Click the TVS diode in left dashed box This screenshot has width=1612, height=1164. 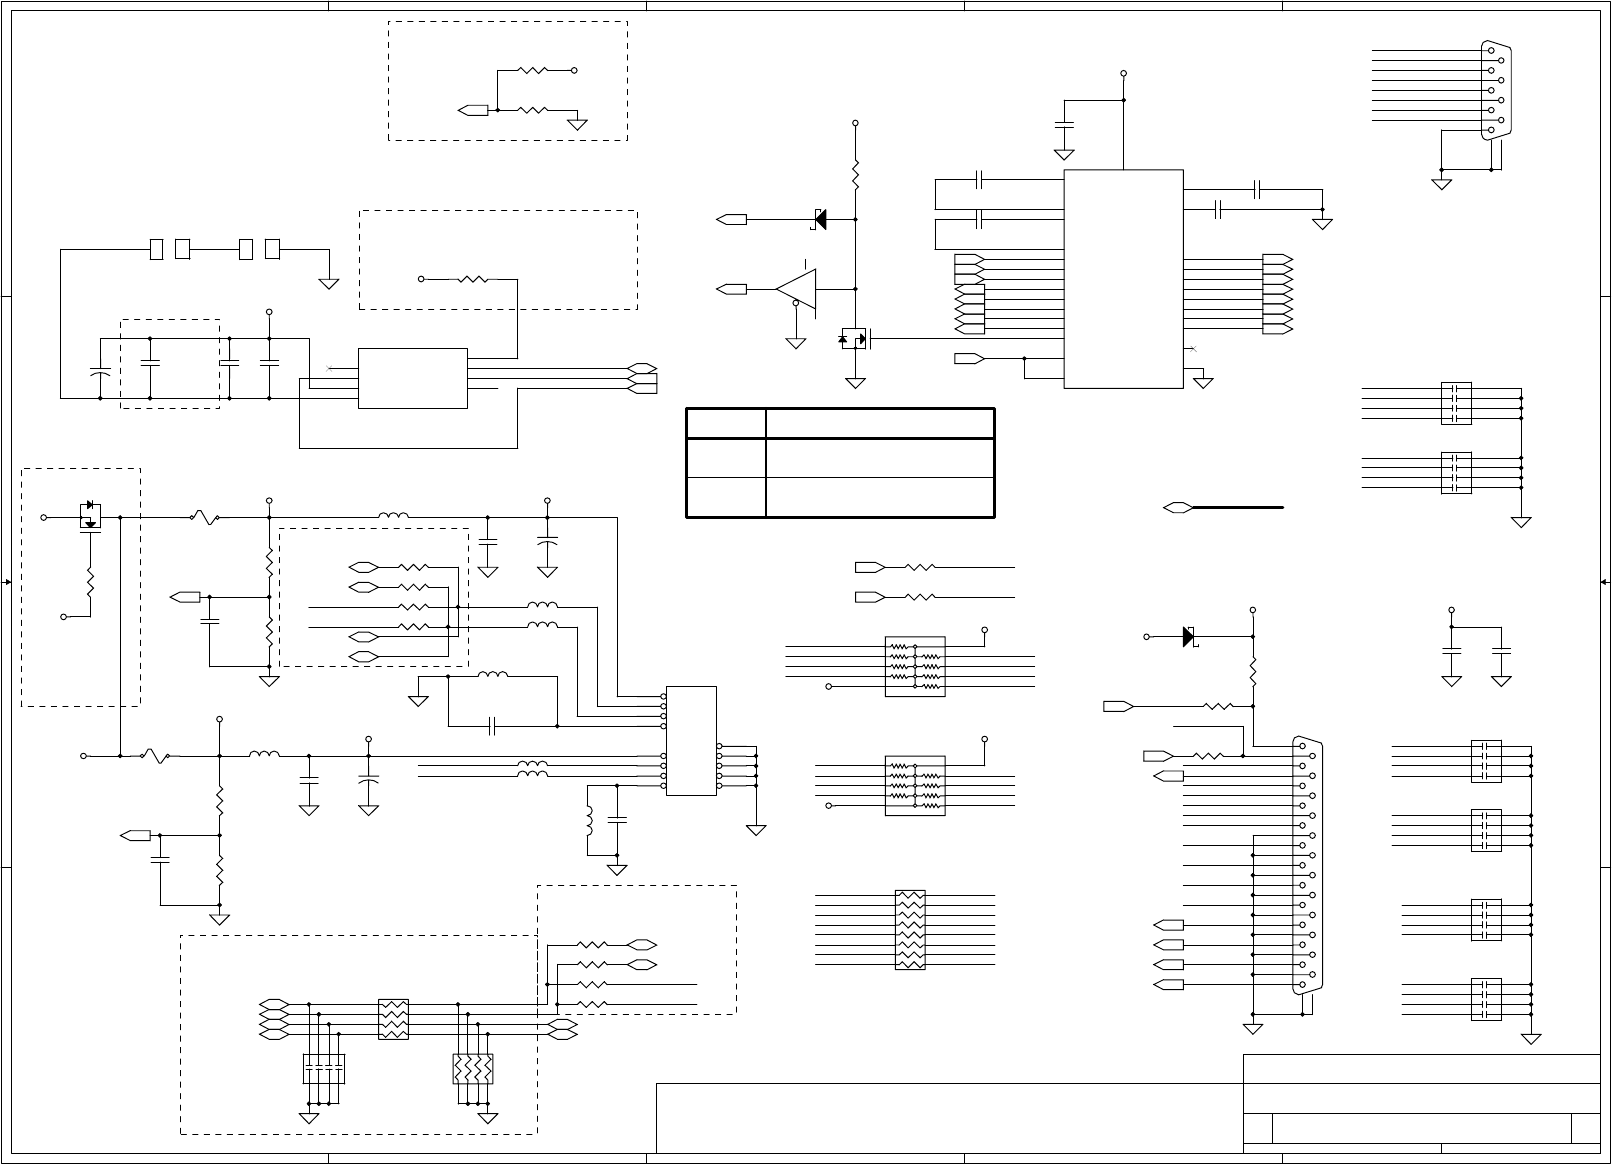pyautogui.click(x=90, y=517)
